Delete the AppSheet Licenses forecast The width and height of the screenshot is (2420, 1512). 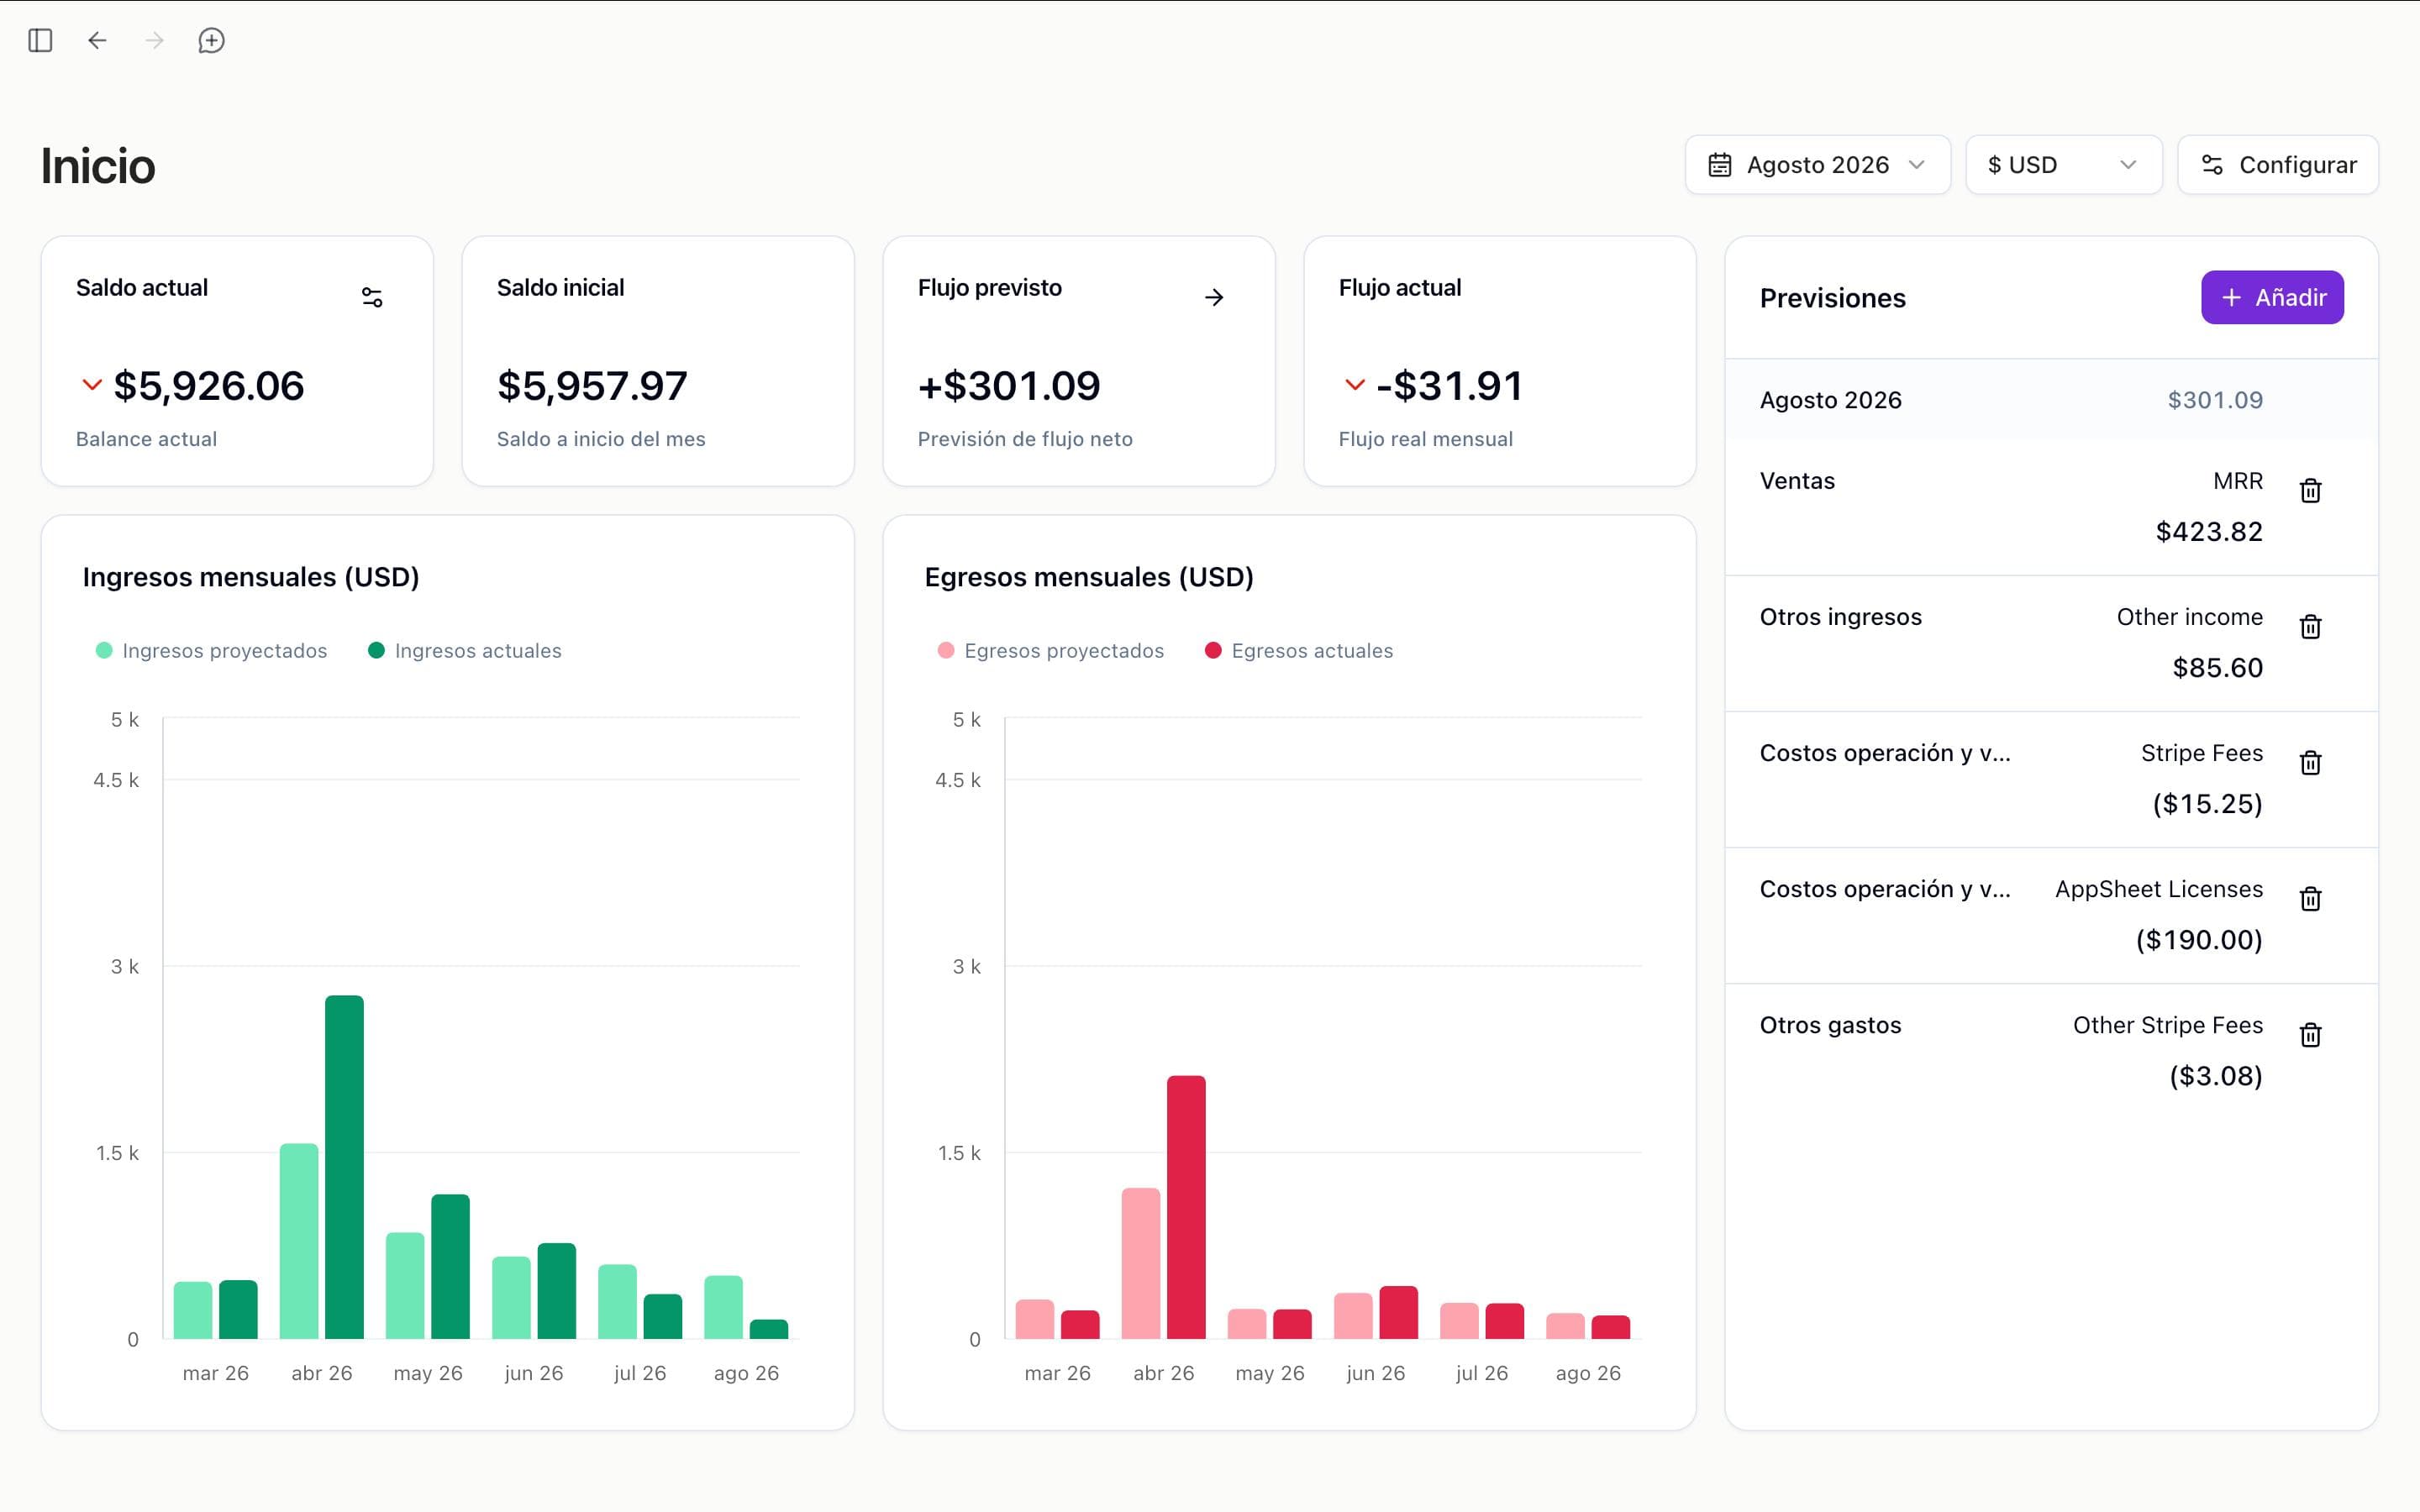[2310, 898]
